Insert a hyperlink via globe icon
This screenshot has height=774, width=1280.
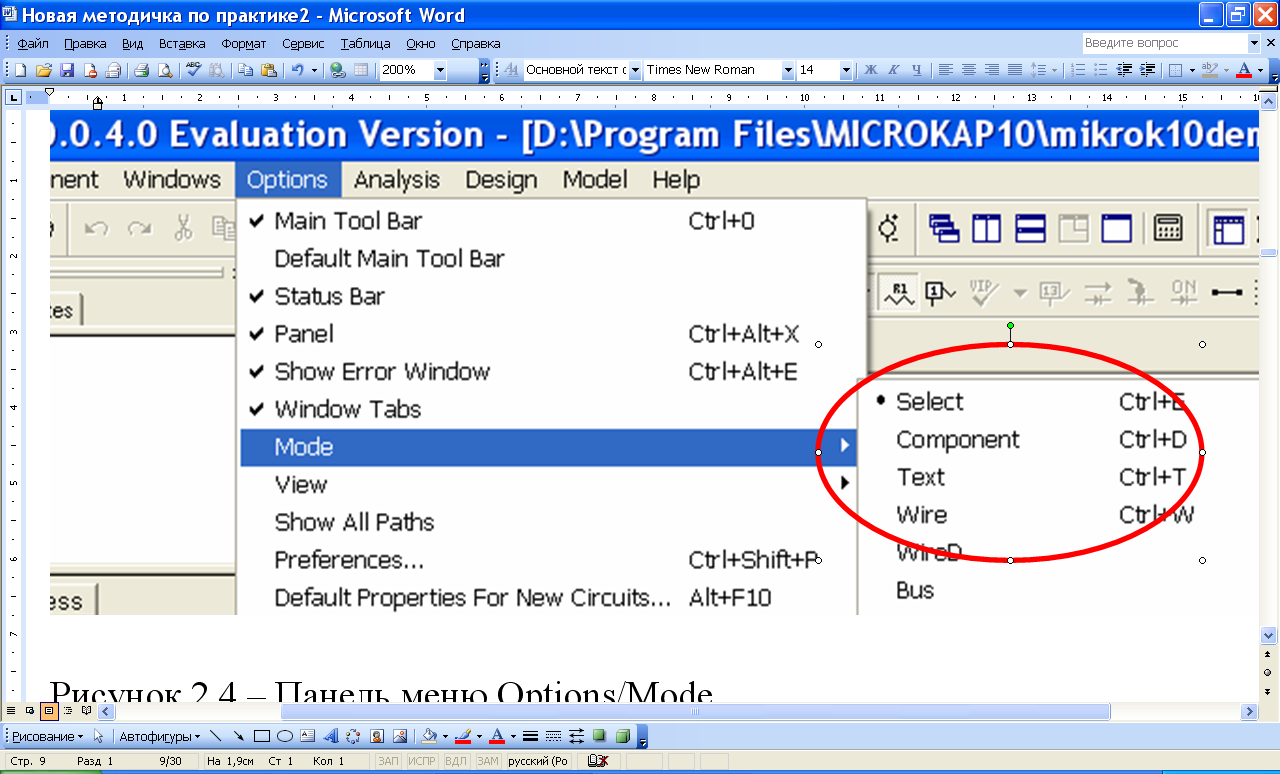[338, 70]
